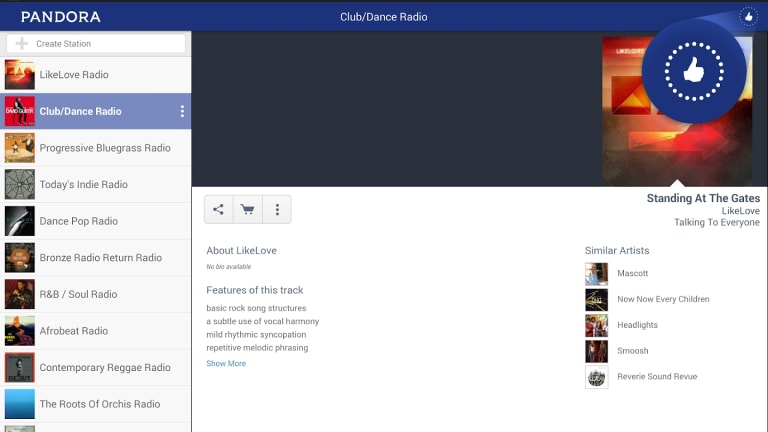Click Club/Dance Radio header title
This screenshot has height=432, width=768.
click(x=384, y=17)
